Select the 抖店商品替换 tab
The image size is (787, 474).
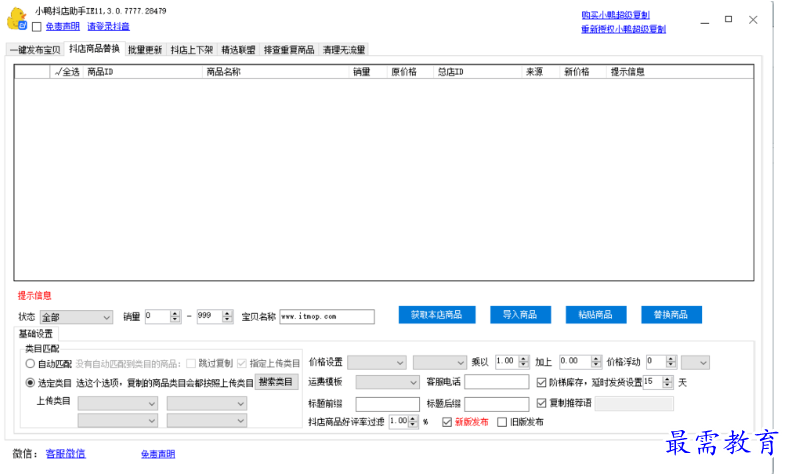(x=94, y=49)
